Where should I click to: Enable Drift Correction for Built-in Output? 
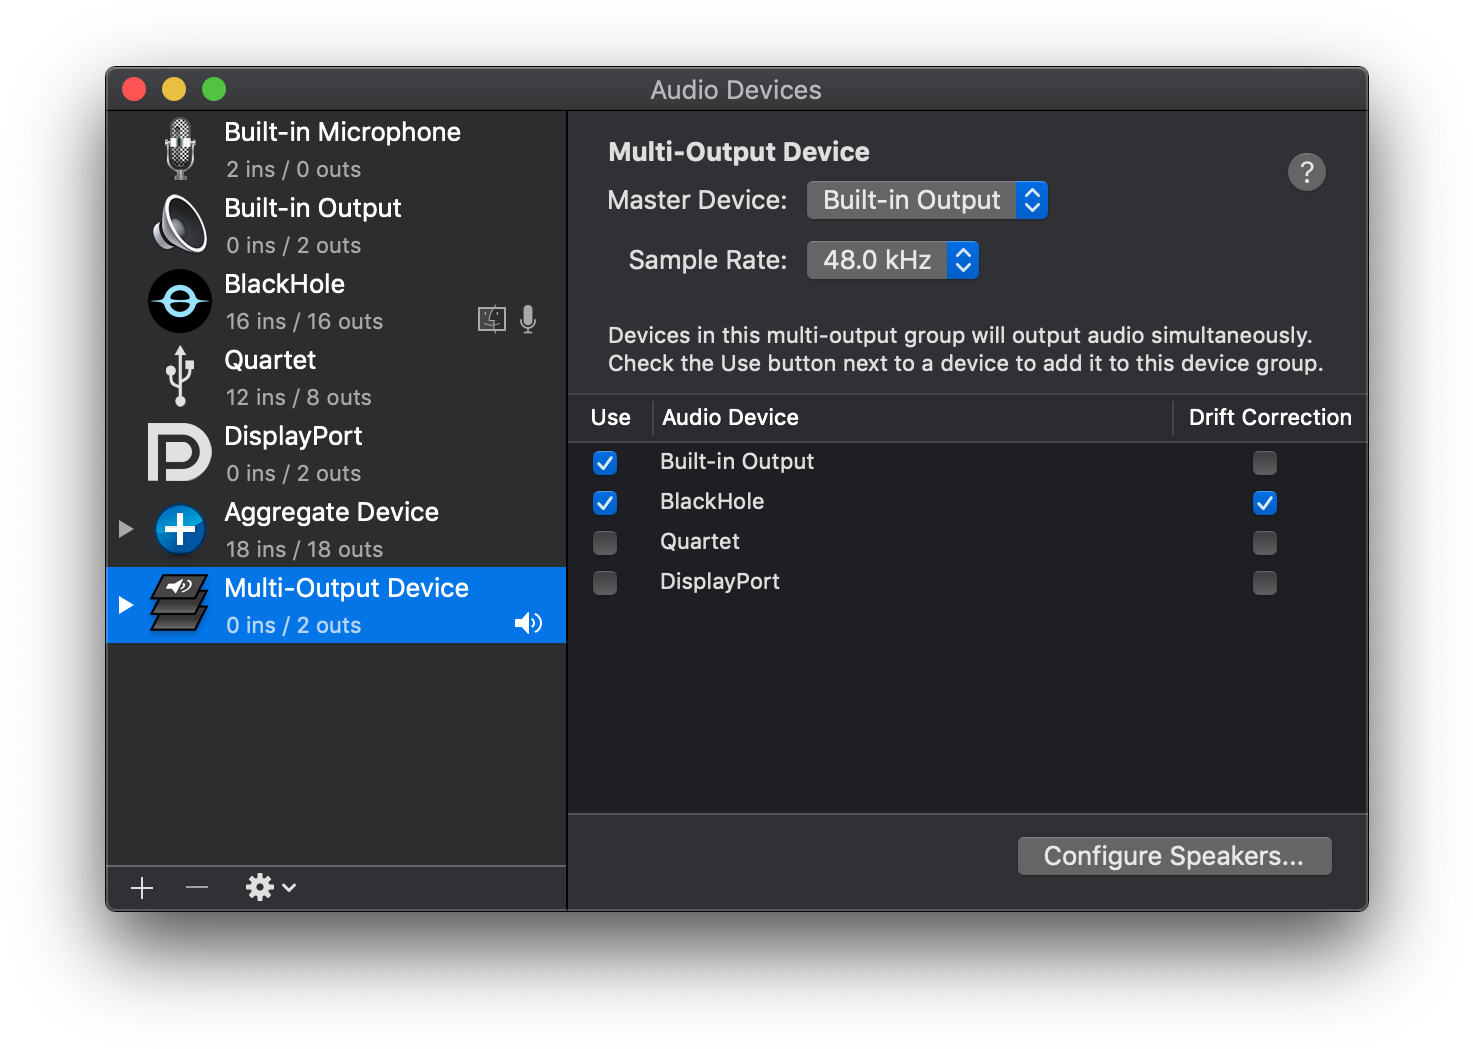click(x=1265, y=463)
